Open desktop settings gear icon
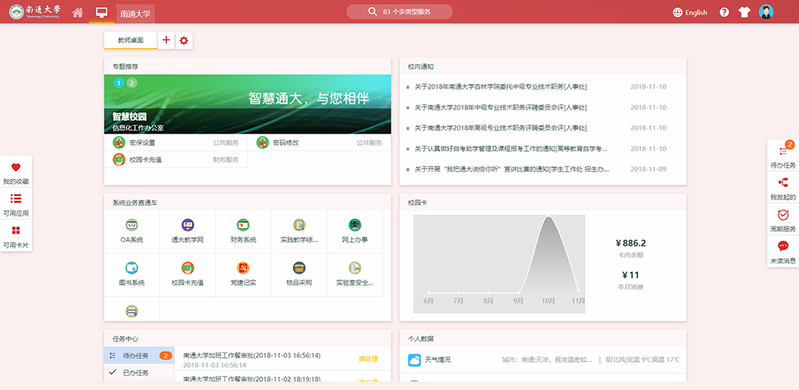This screenshot has height=390, width=799. [x=184, y=40]
